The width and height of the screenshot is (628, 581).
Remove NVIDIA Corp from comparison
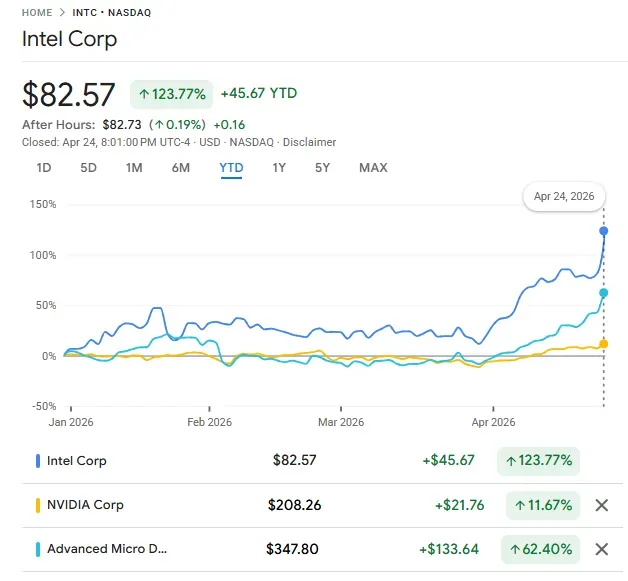(602, 505)
